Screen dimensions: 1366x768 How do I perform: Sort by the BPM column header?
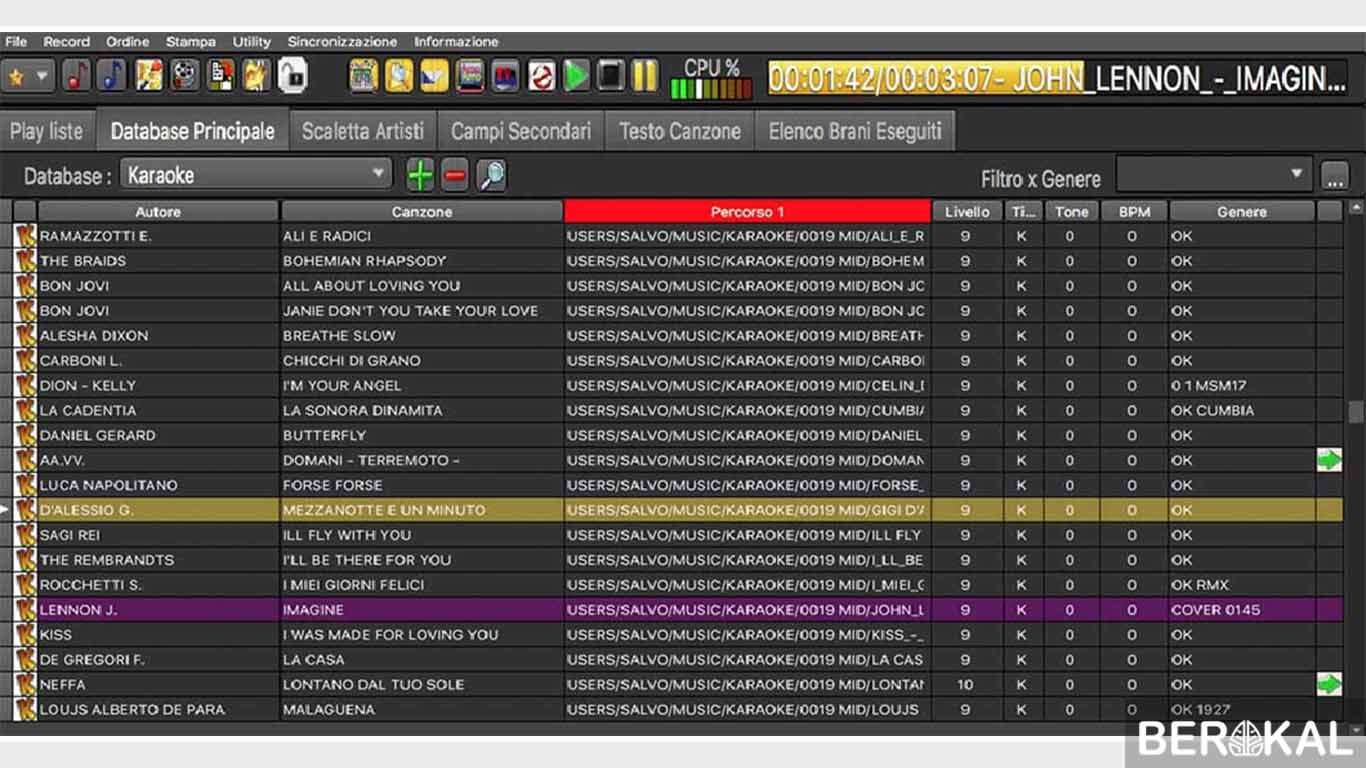click(x=1134, y=212)
